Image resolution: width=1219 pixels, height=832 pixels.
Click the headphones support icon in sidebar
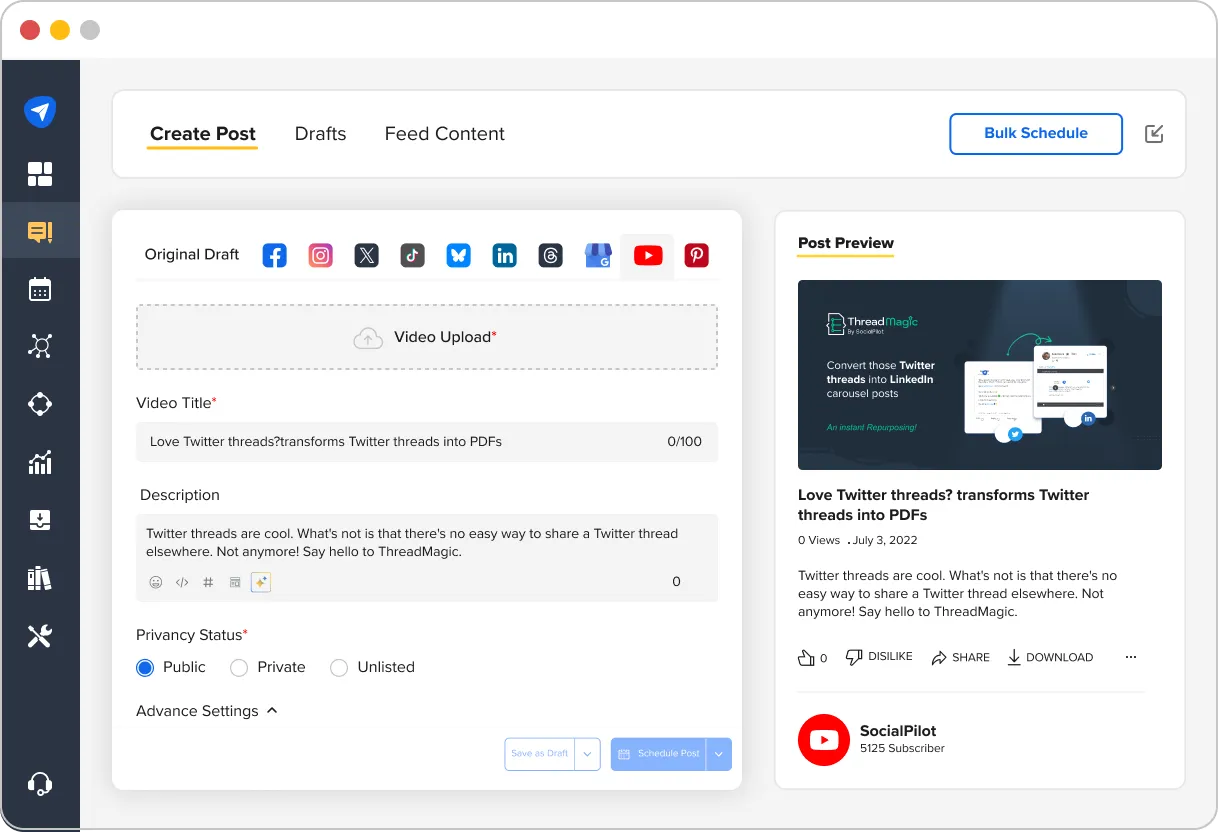tap(41, 783)
